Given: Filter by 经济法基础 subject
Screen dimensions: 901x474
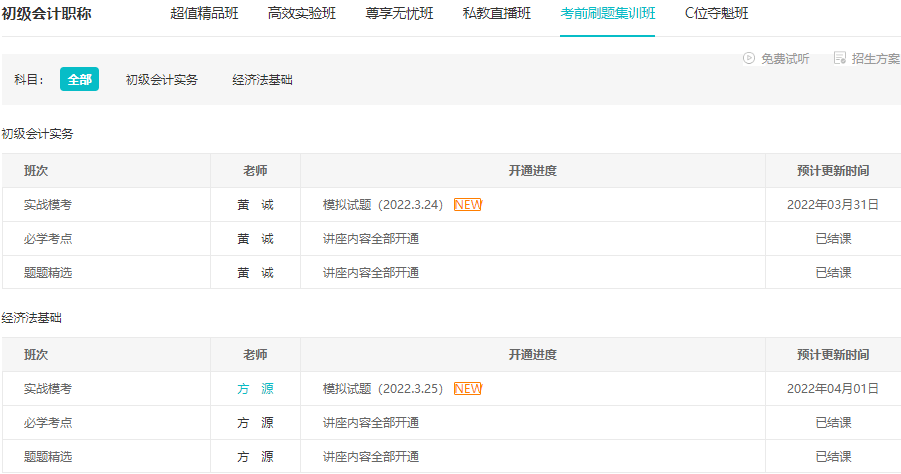Looking at the screenshot, I should click(262, 80).
